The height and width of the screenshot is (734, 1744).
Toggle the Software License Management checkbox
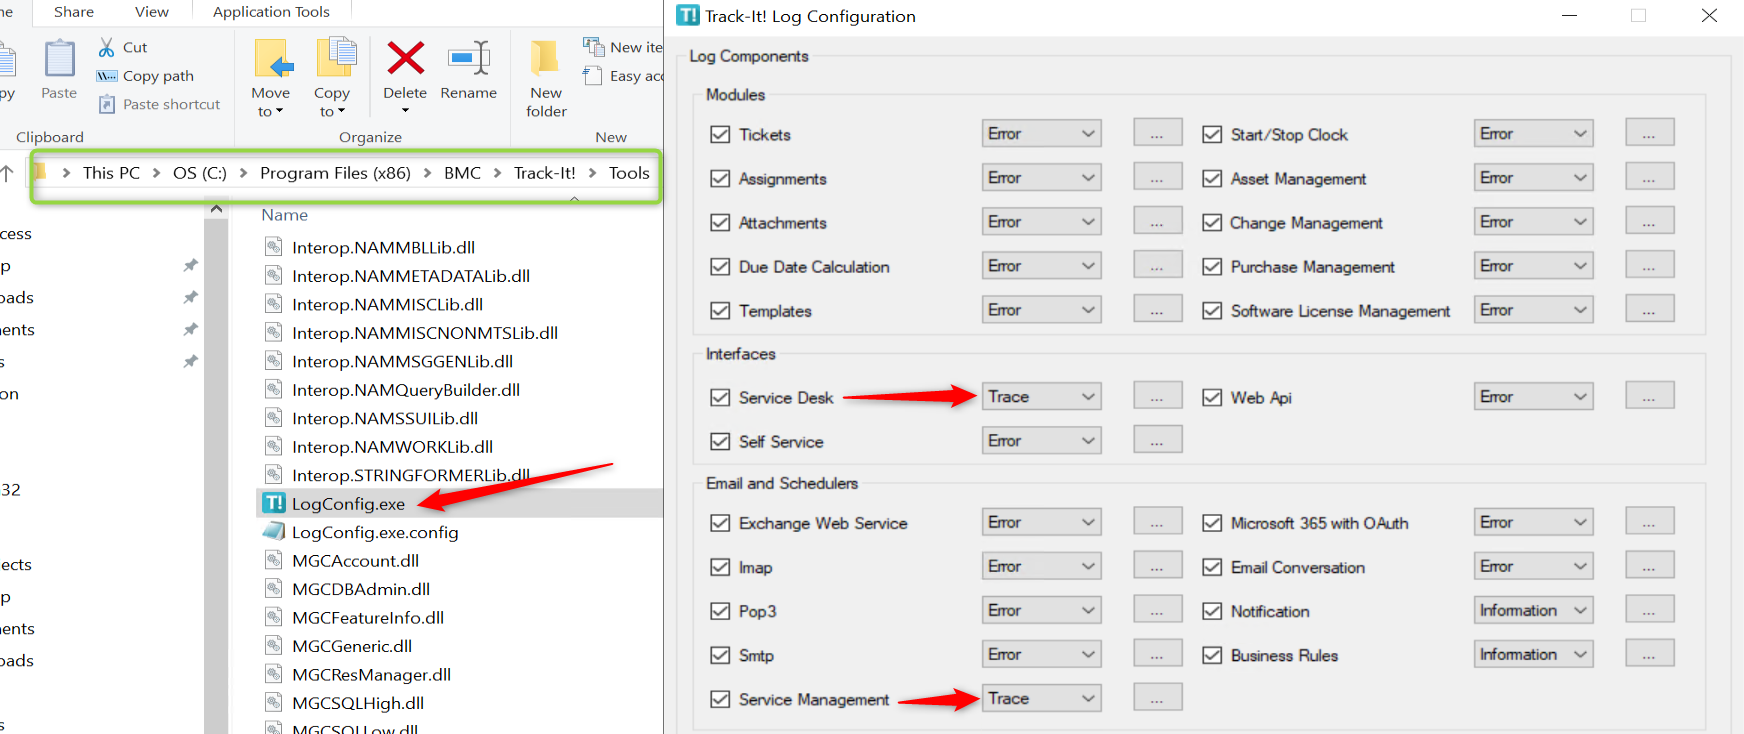[1212, 311]
